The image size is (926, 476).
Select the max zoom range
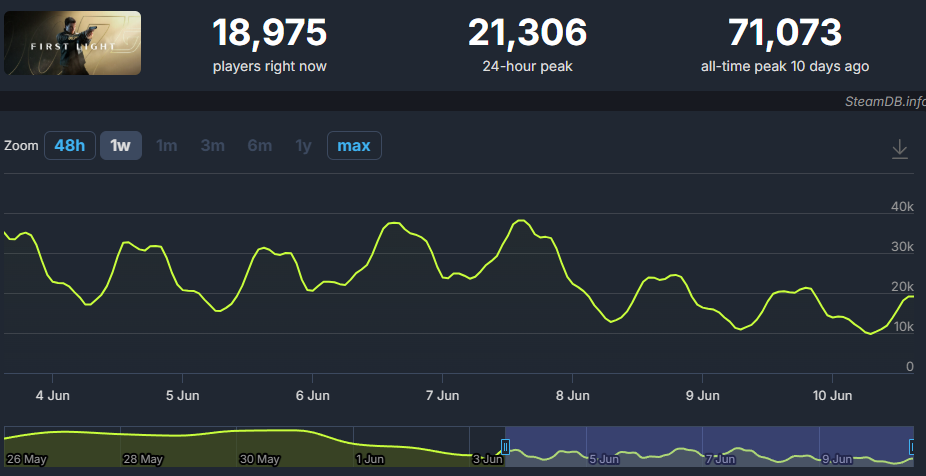pos(354,145)
